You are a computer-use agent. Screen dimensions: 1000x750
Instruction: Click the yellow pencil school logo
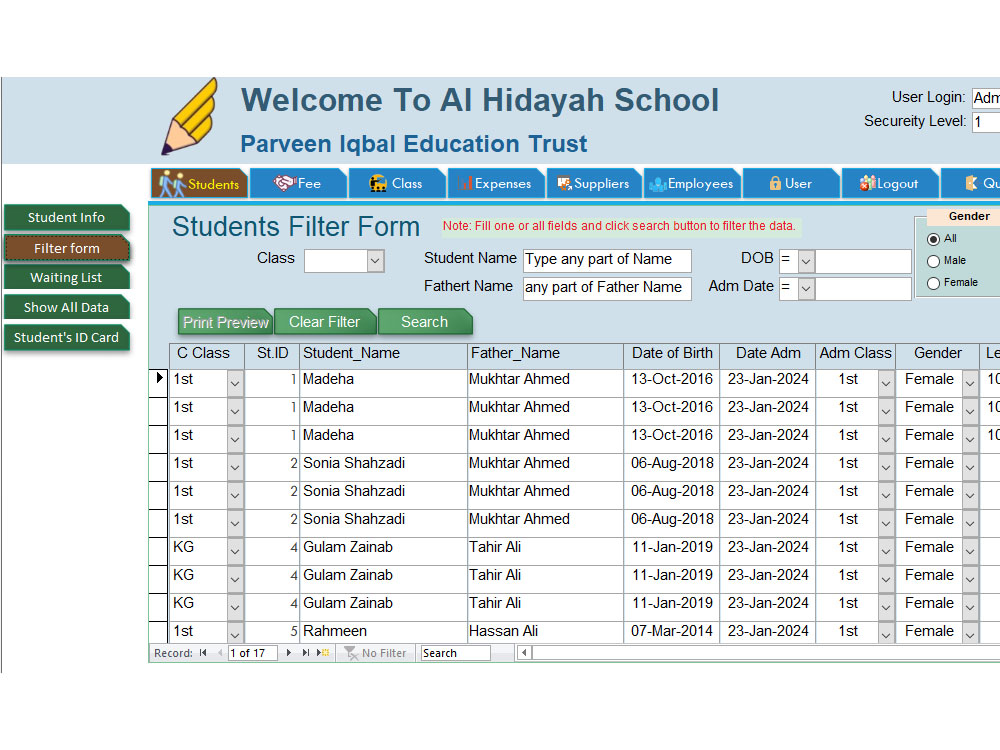click(x=190, y=116)
